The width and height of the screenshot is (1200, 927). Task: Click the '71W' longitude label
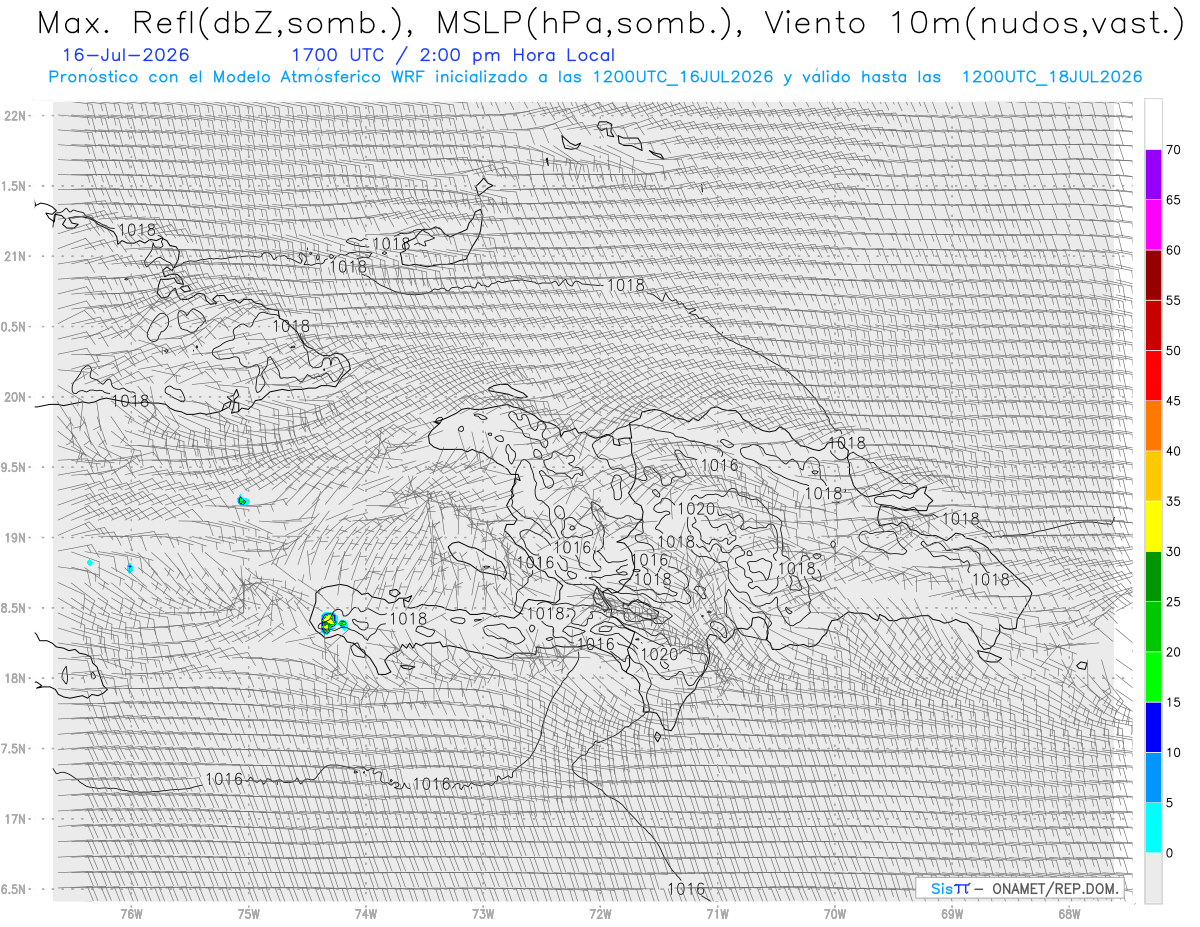click(717, 914)
